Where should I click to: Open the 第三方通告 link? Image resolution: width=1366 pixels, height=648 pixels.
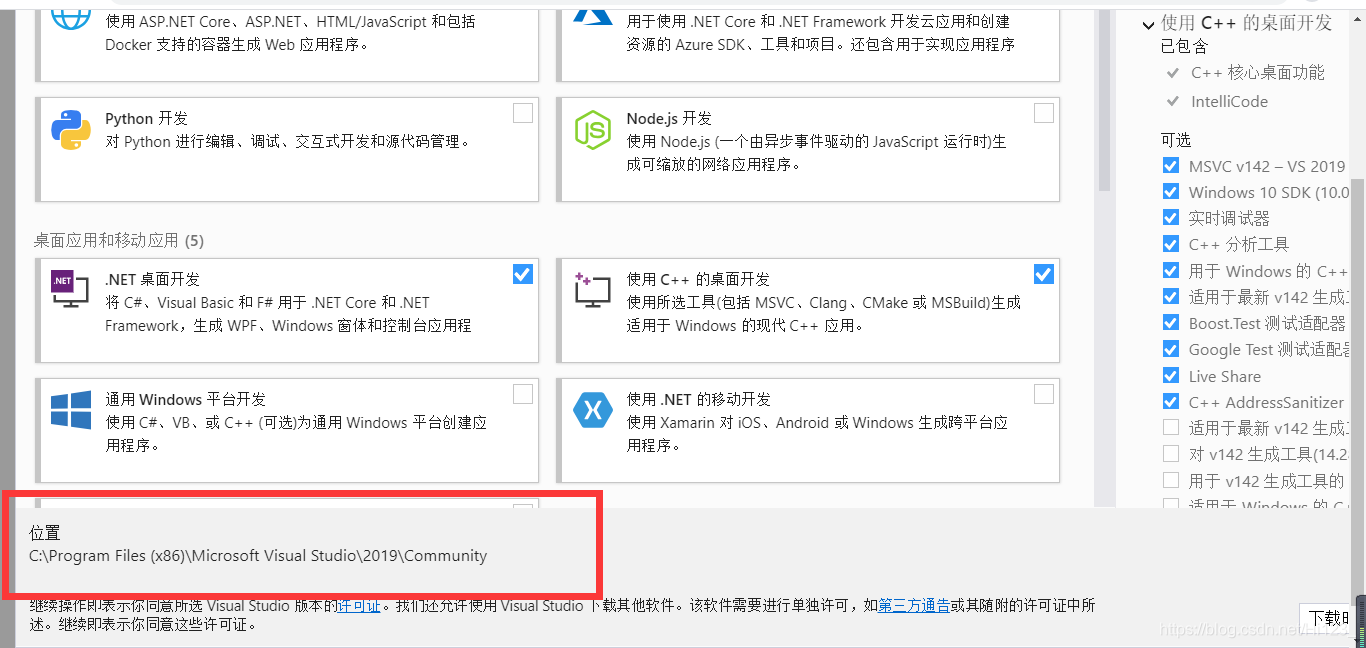point(914,605)
